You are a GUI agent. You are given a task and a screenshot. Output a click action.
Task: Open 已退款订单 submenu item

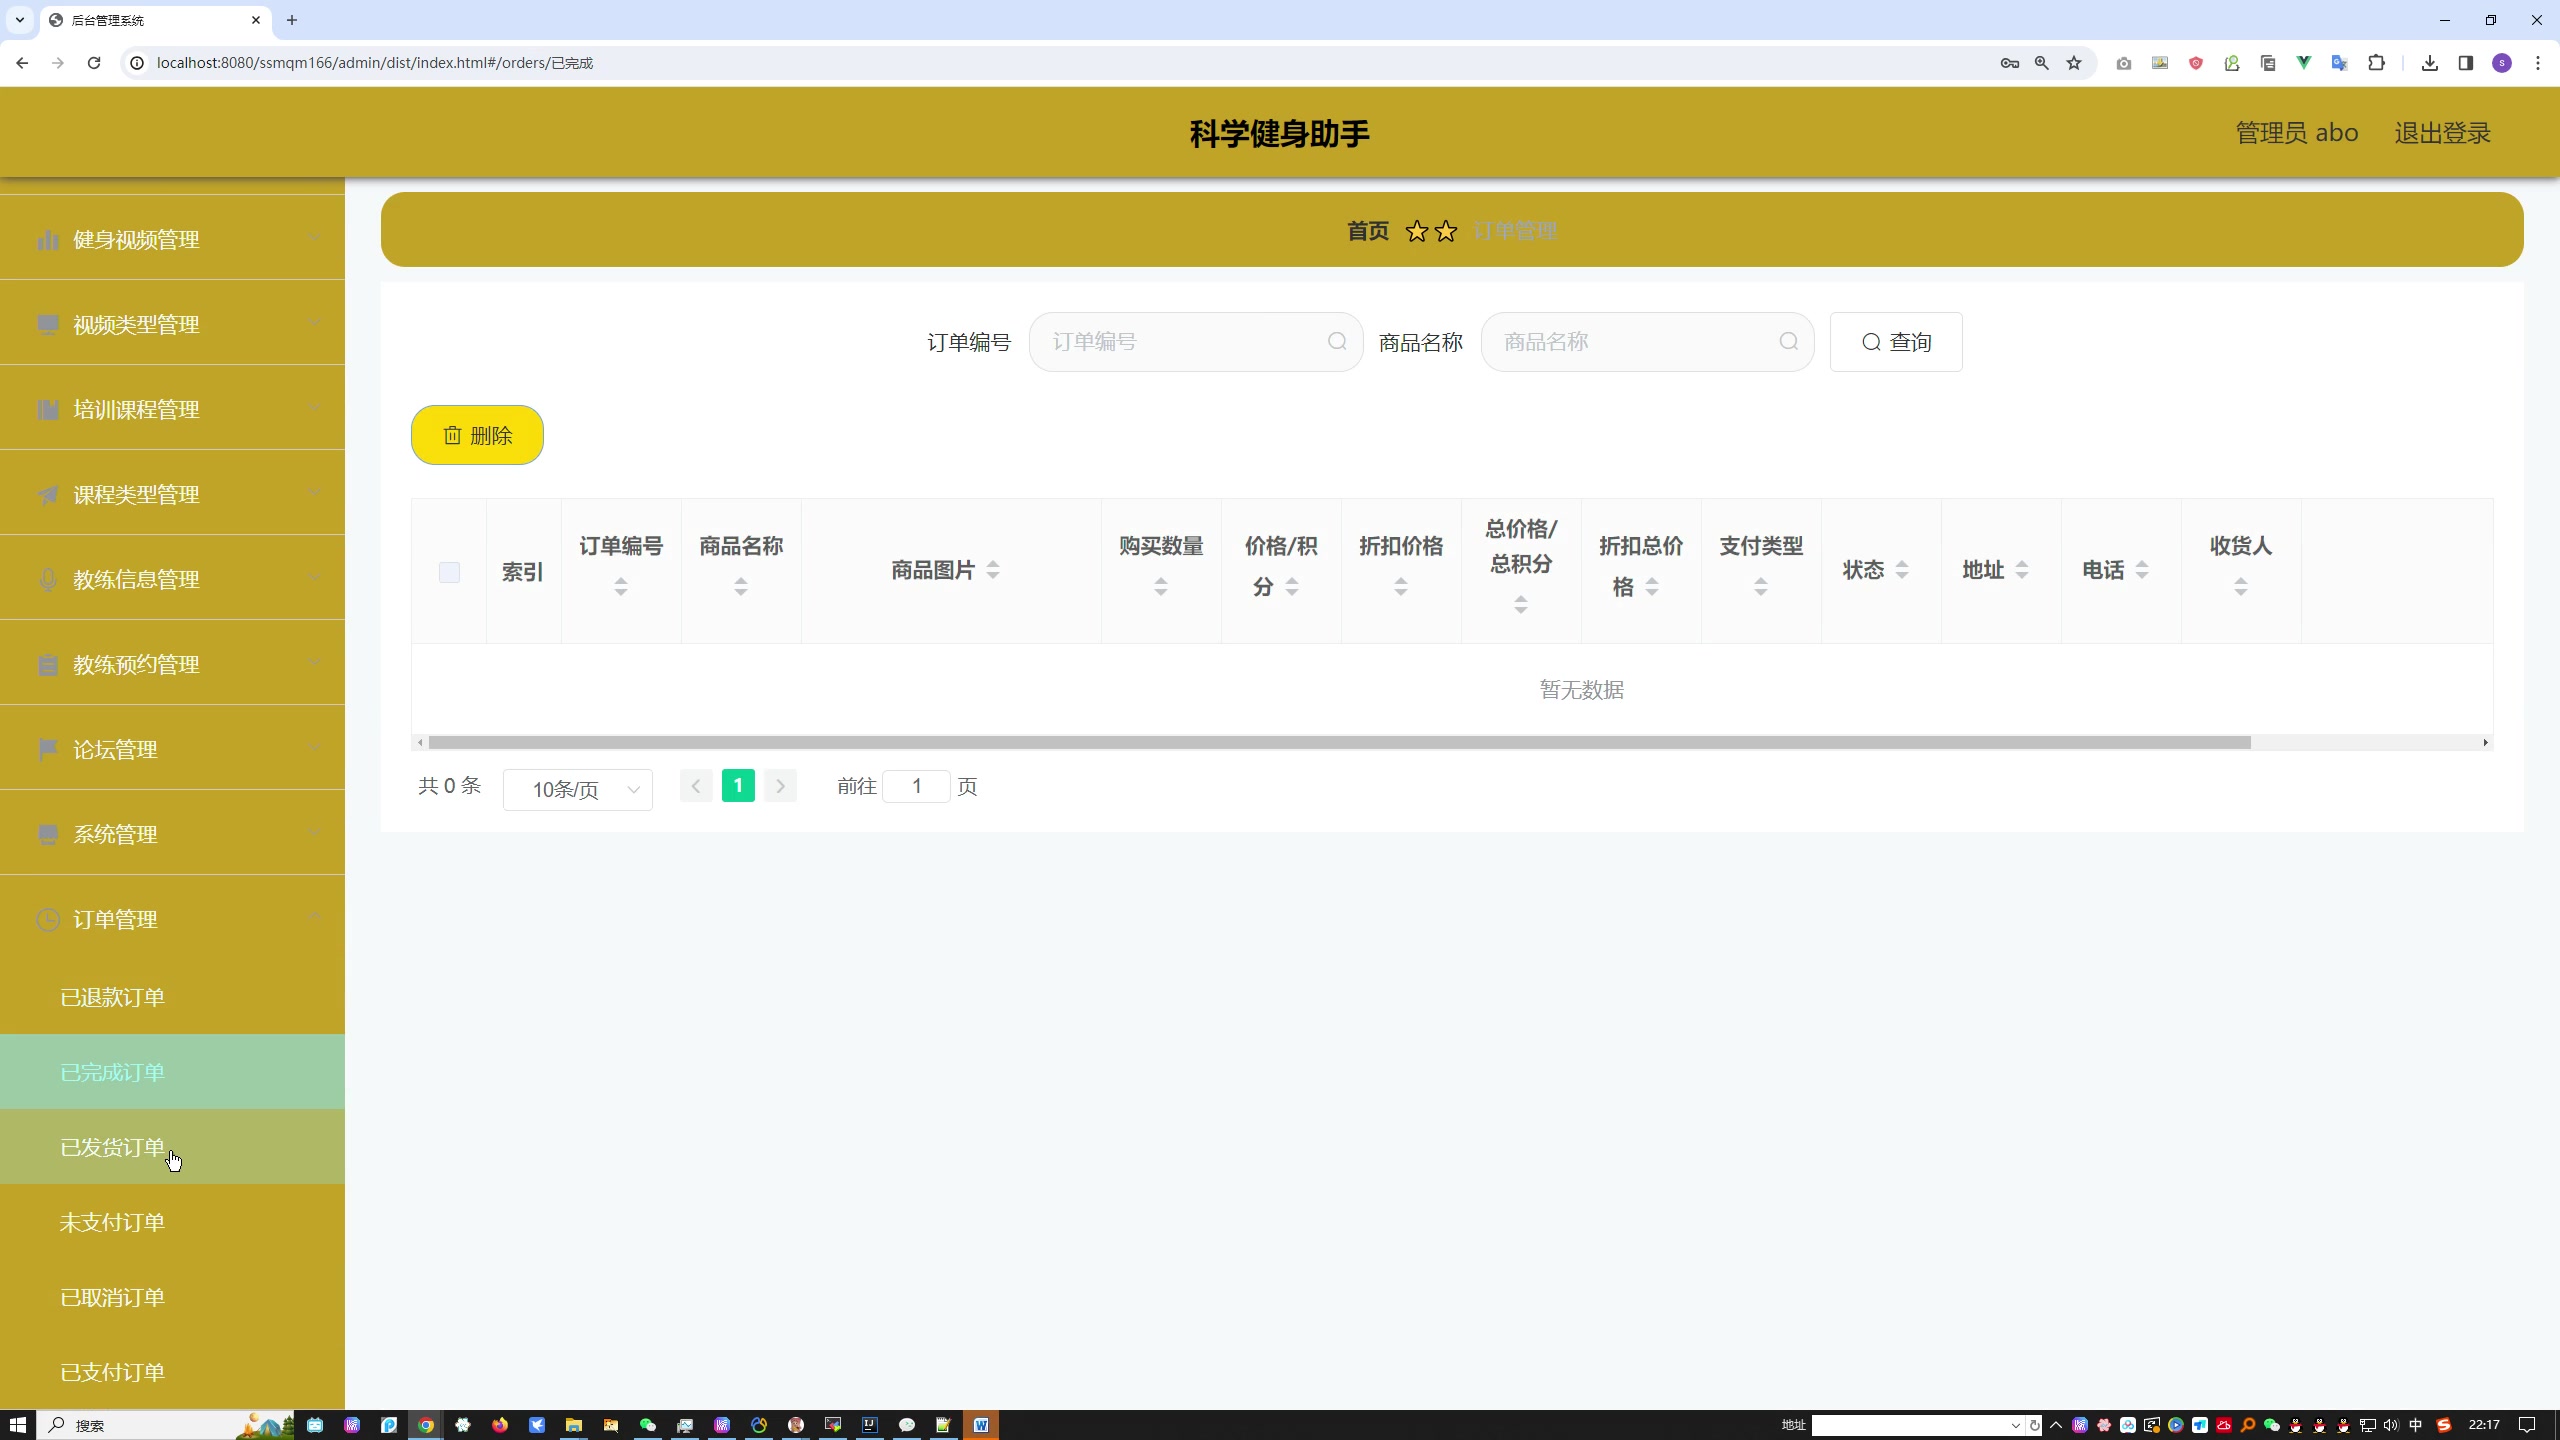(x=172, y=997)
